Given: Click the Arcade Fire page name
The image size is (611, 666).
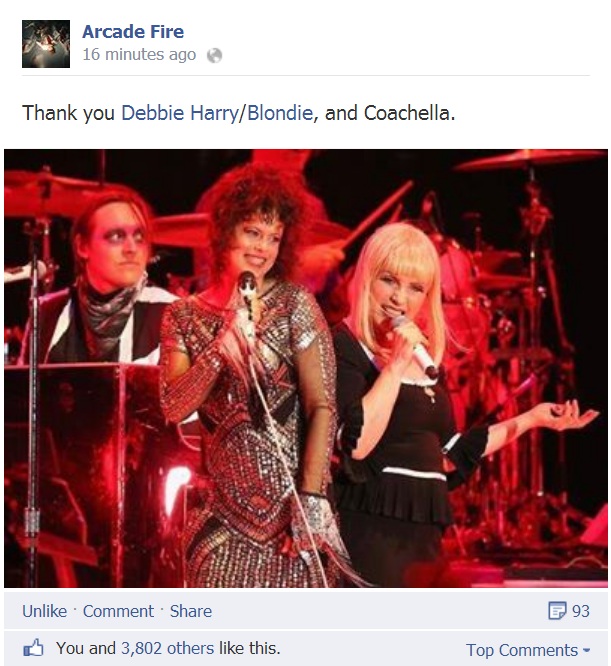Looking at the screenshot, I should coord(133,31).
